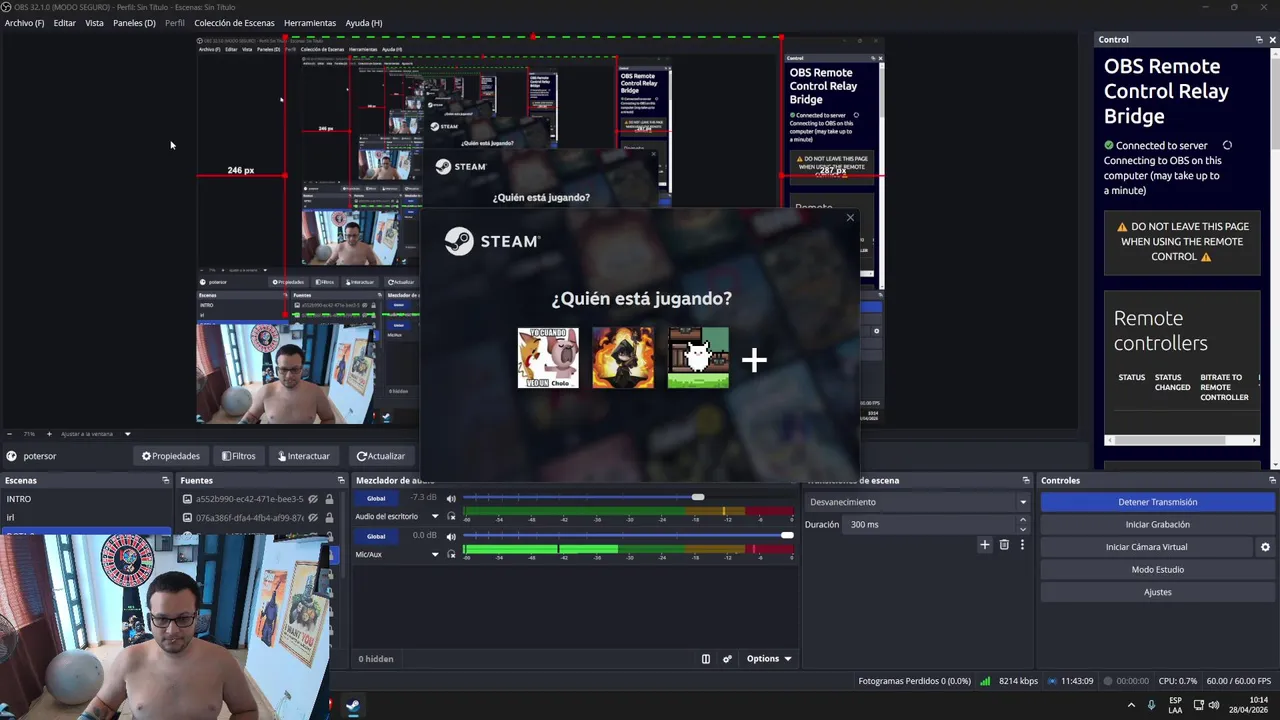Click the Steam taskbar icon

(x=353, y=706)
